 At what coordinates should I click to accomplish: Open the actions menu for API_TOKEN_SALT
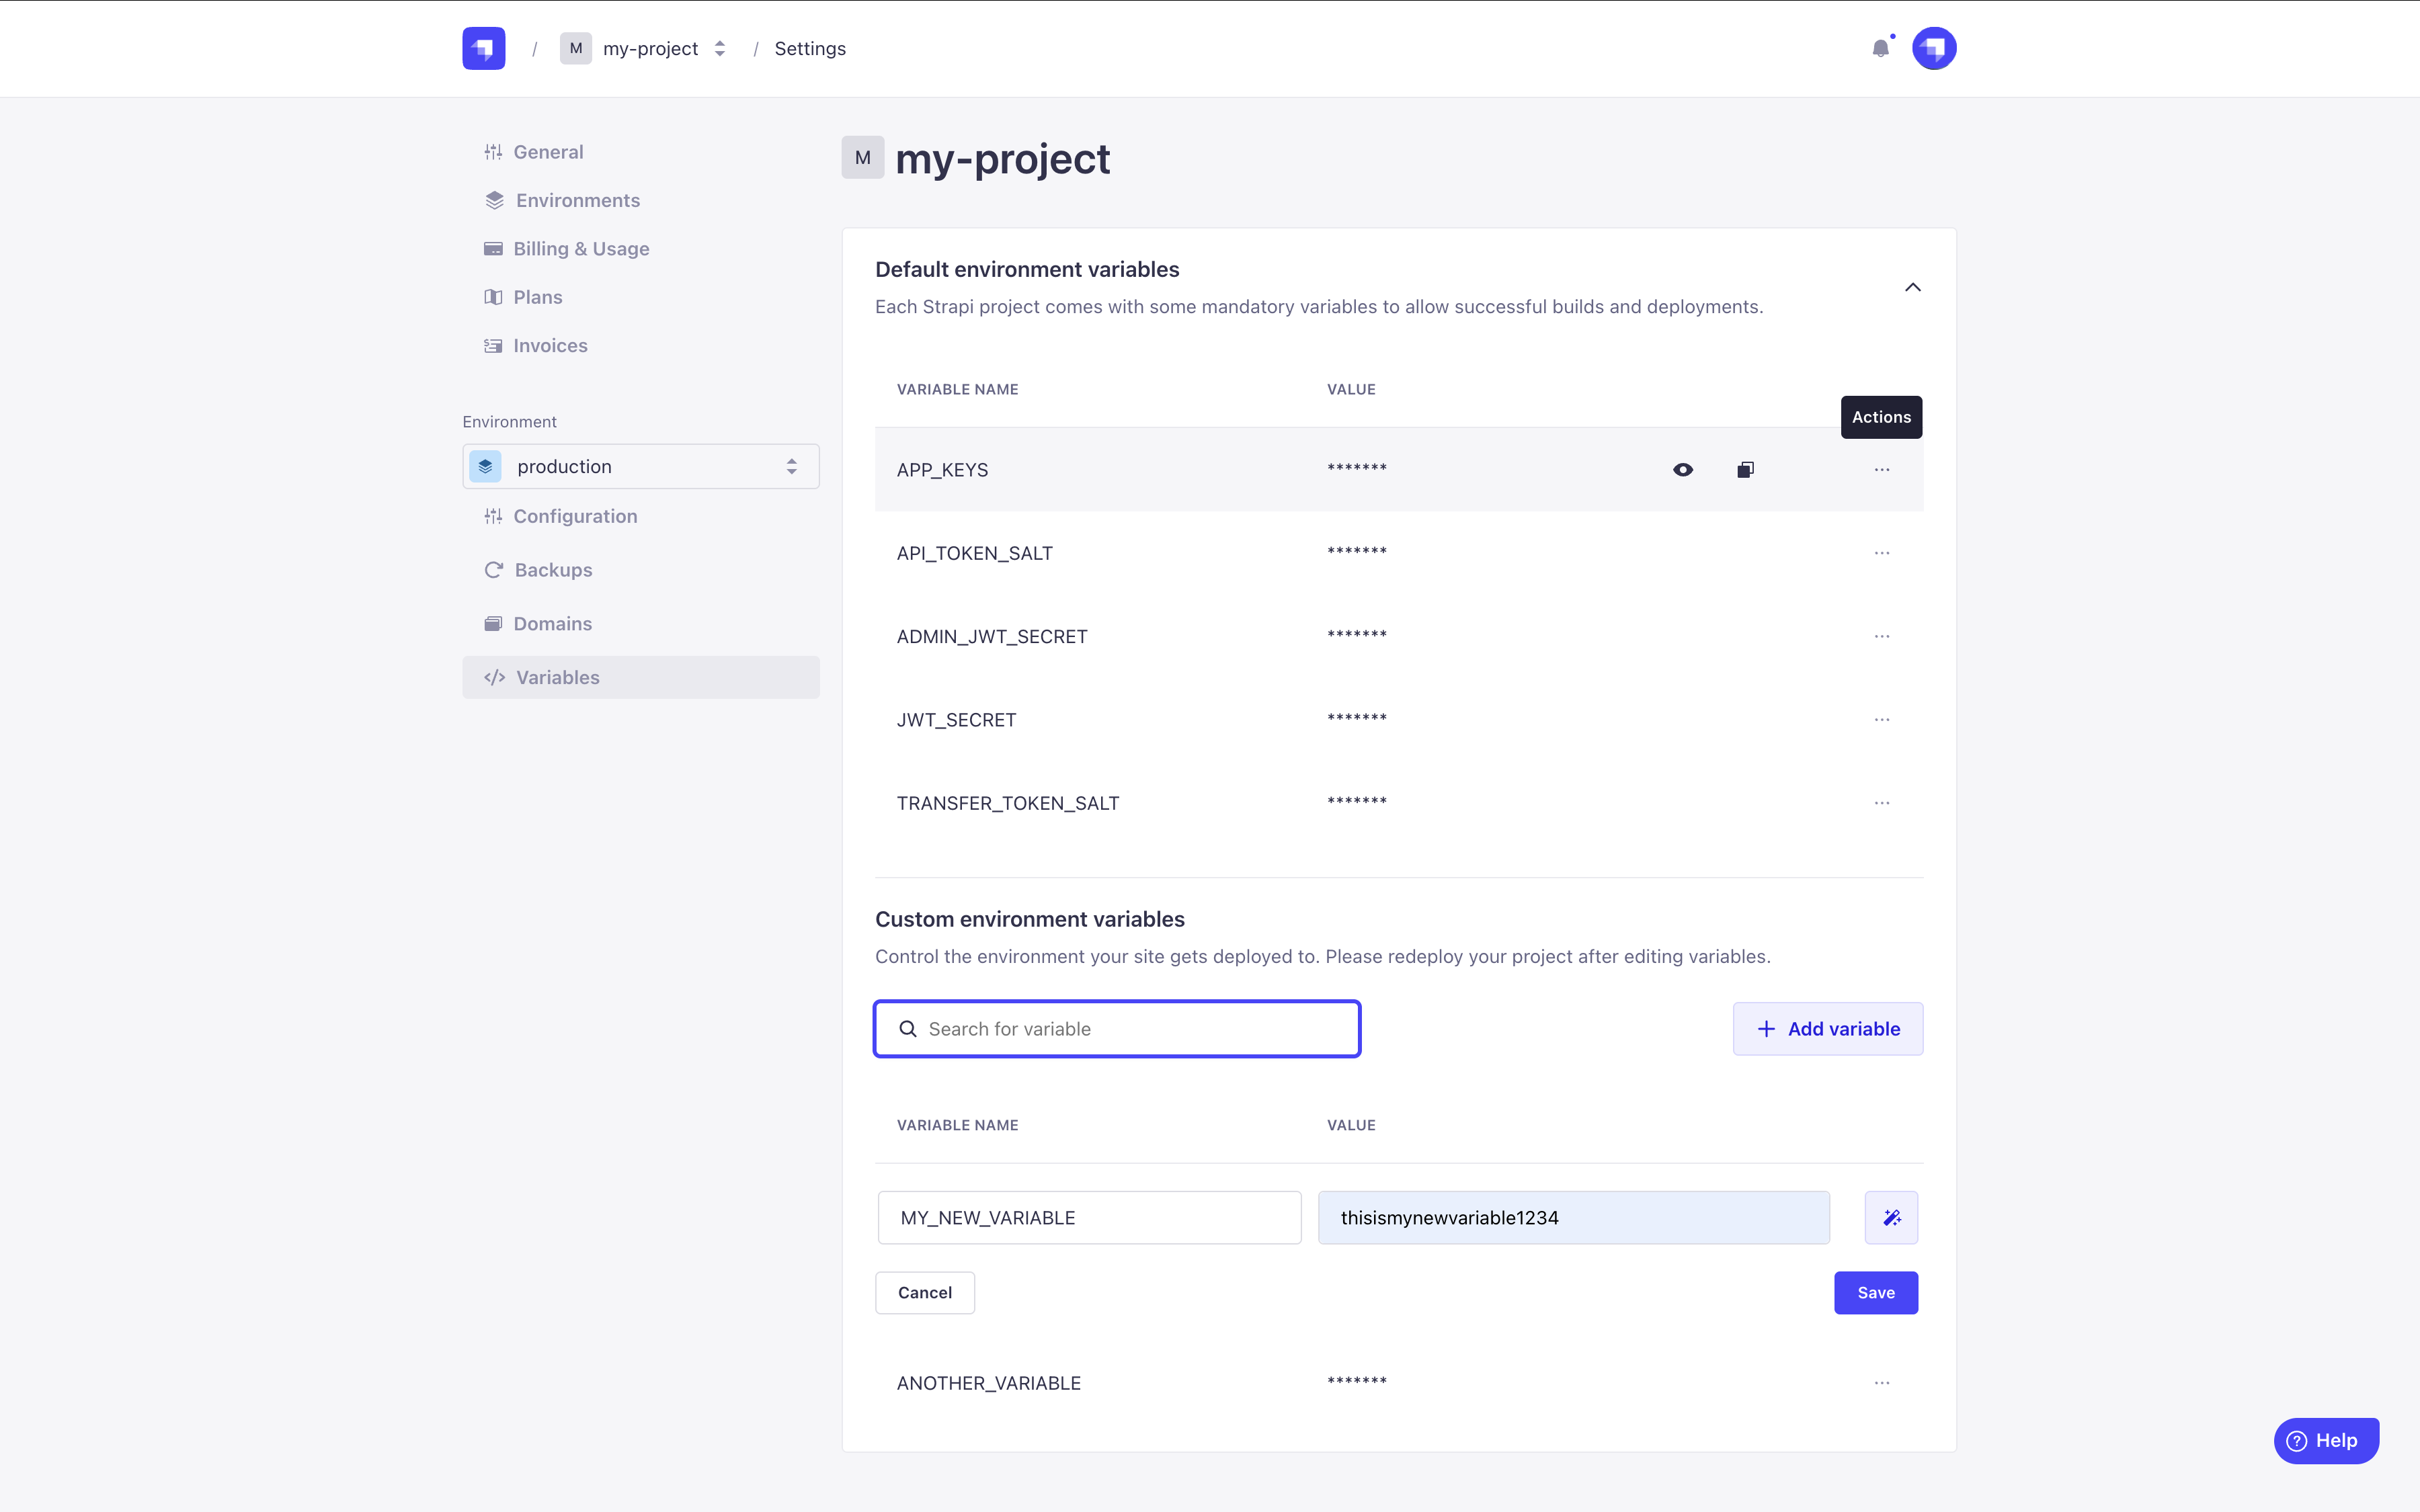point(1881,553)
